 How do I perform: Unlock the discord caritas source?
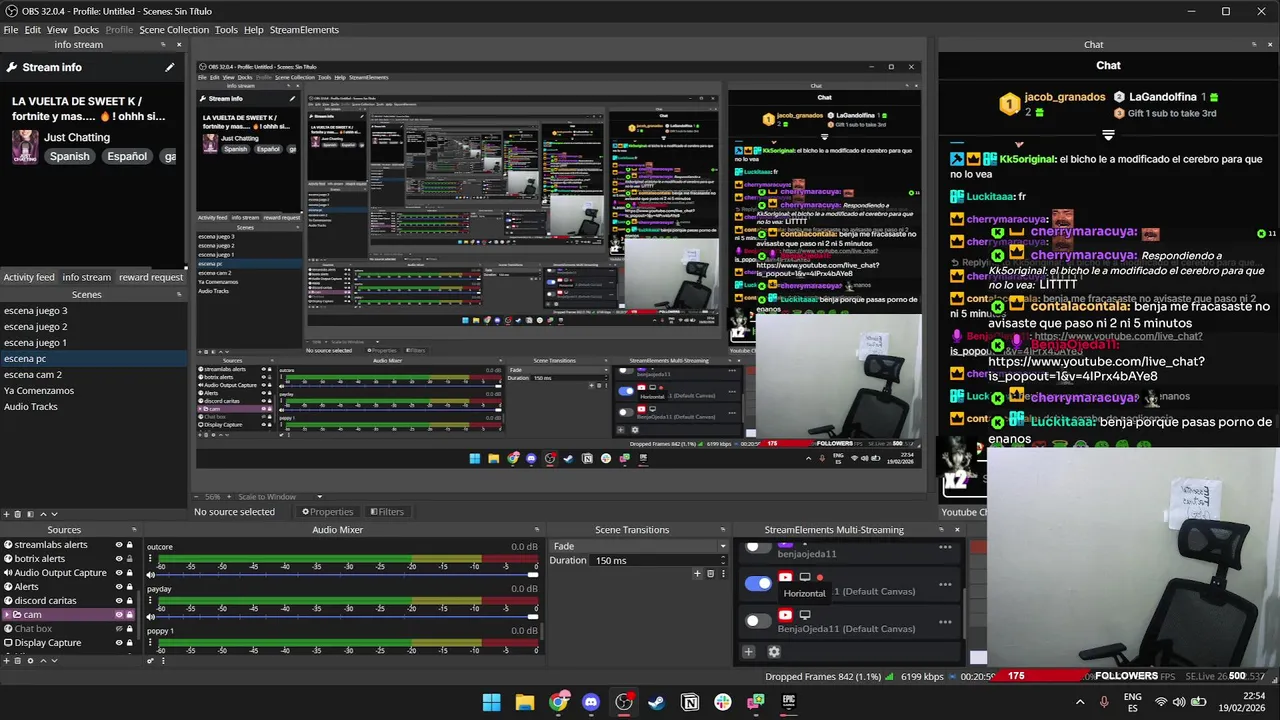130,601
